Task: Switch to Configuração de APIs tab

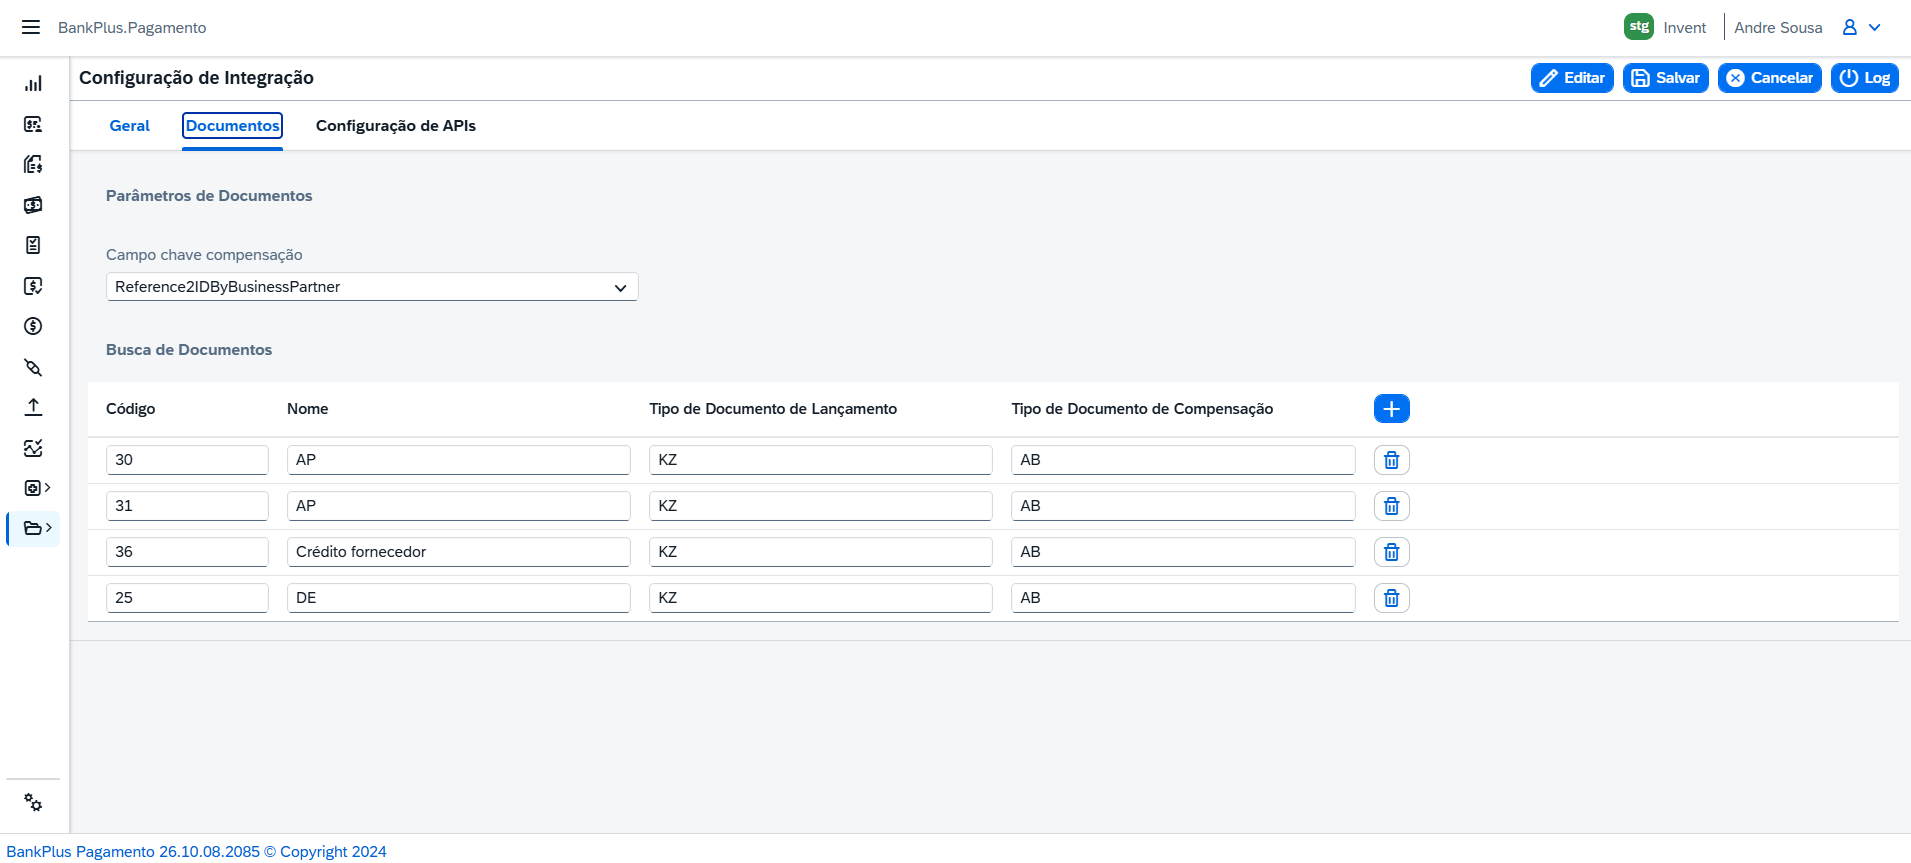Action: point(396,126)
